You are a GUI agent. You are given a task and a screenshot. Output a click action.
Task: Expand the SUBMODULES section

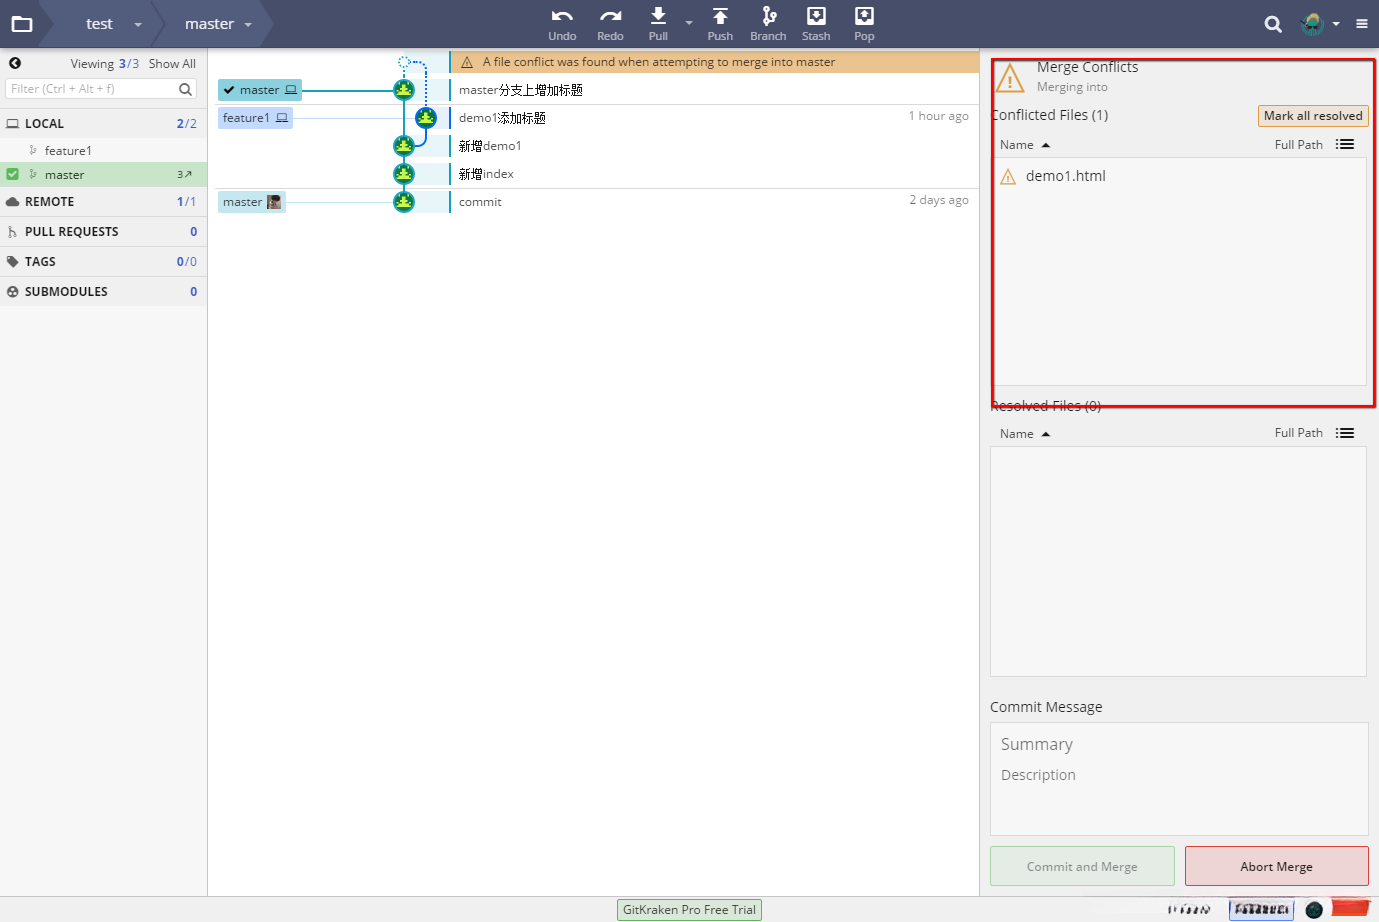click(x=103, y=291)
